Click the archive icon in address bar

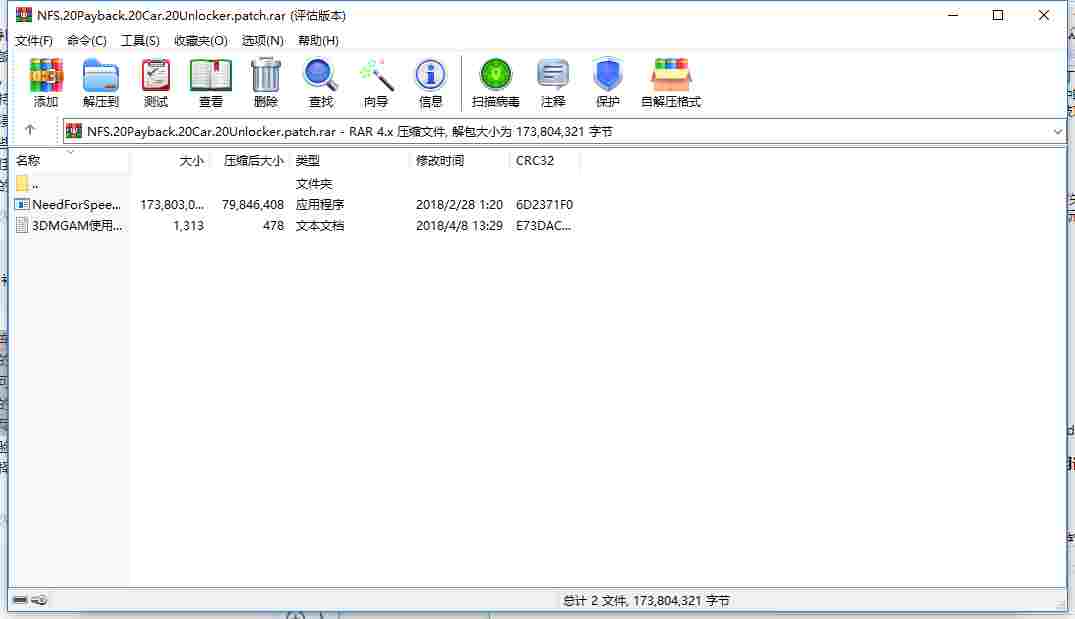(x=74, y=131)
